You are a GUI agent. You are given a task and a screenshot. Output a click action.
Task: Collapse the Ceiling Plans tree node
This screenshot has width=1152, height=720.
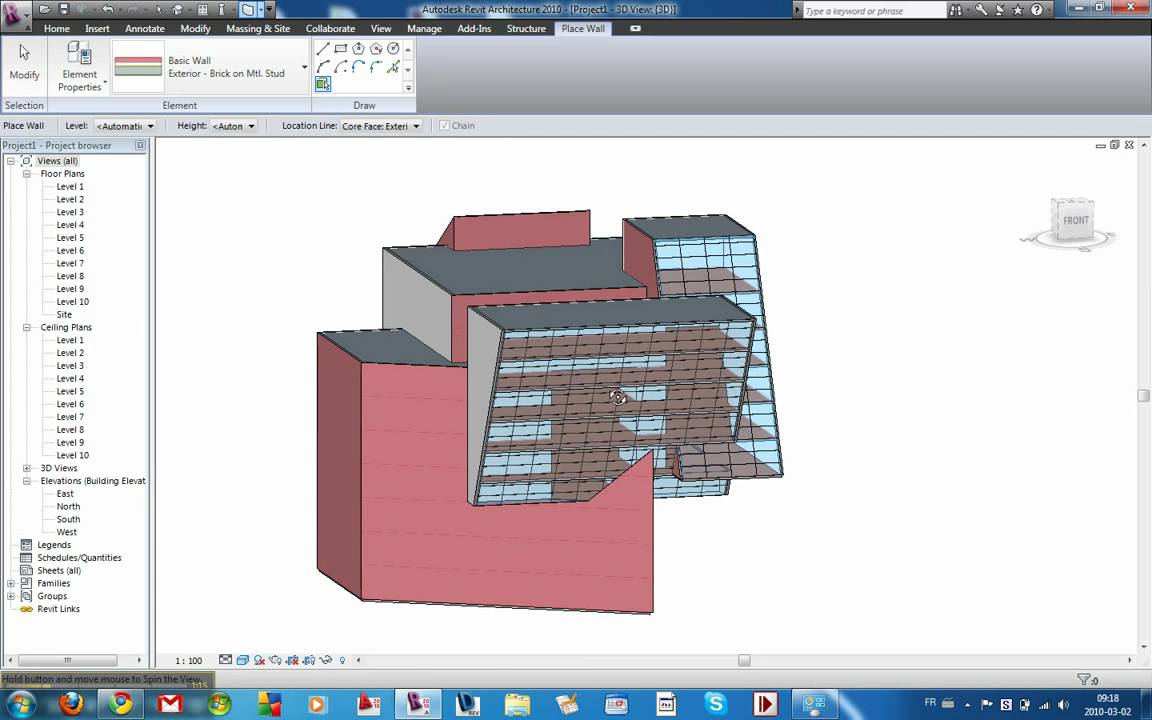(x=26, y=328)
